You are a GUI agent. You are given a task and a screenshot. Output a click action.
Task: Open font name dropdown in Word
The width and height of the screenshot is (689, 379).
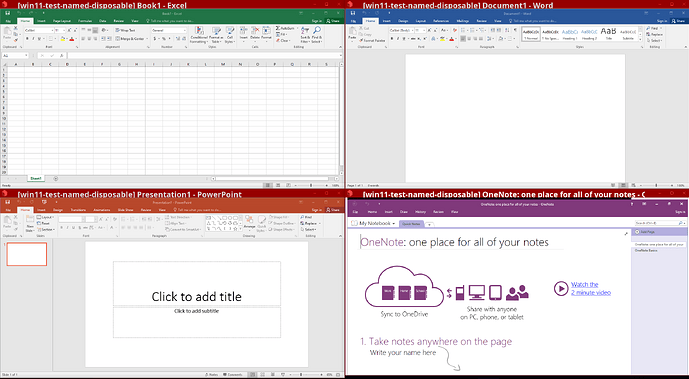coord(412,30)
